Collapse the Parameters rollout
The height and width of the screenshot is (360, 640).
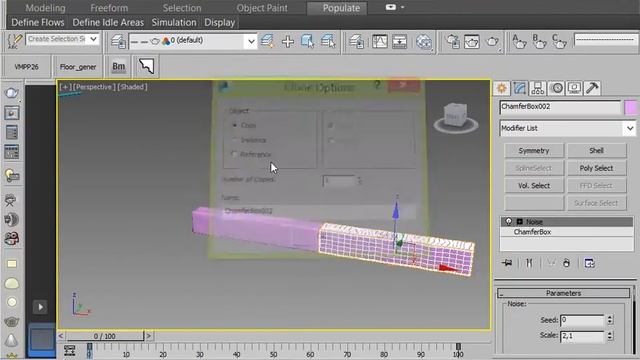[563, 293]
